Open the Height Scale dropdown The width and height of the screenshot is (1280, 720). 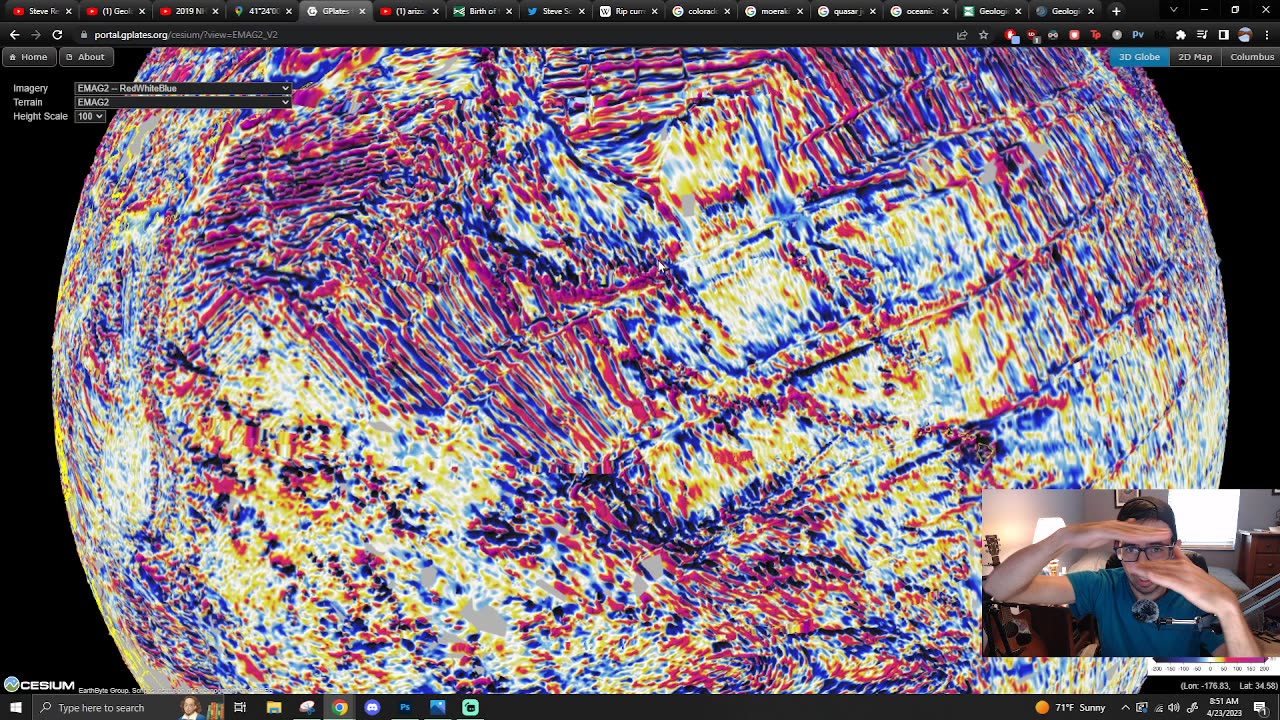click(x=90, y=116)
